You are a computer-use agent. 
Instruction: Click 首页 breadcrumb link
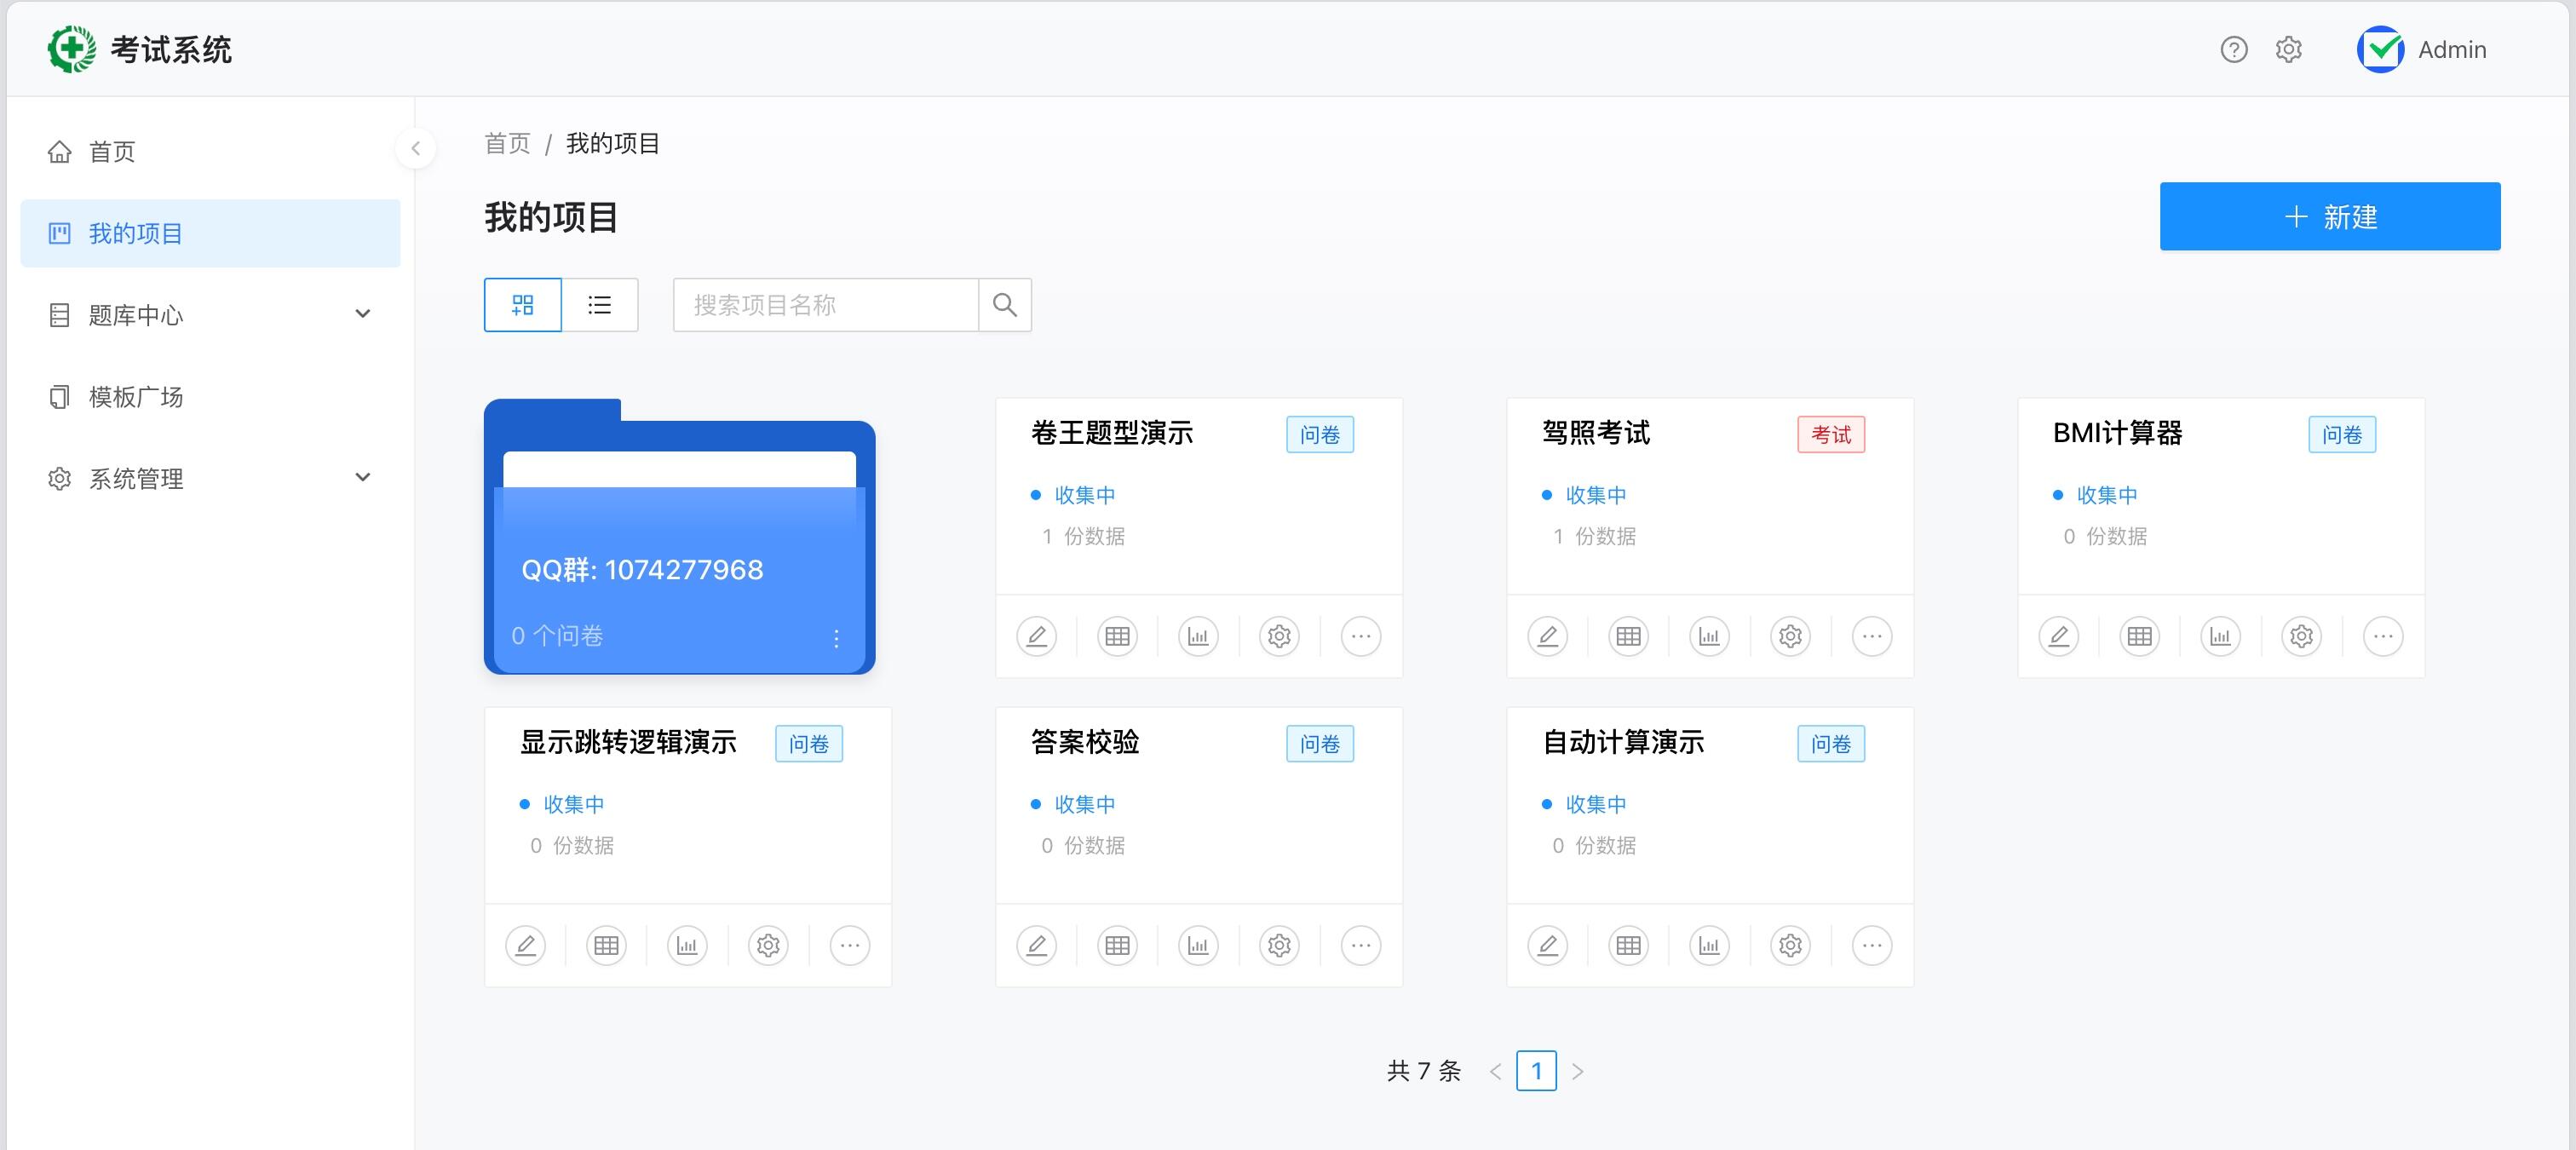coord(507,144)
